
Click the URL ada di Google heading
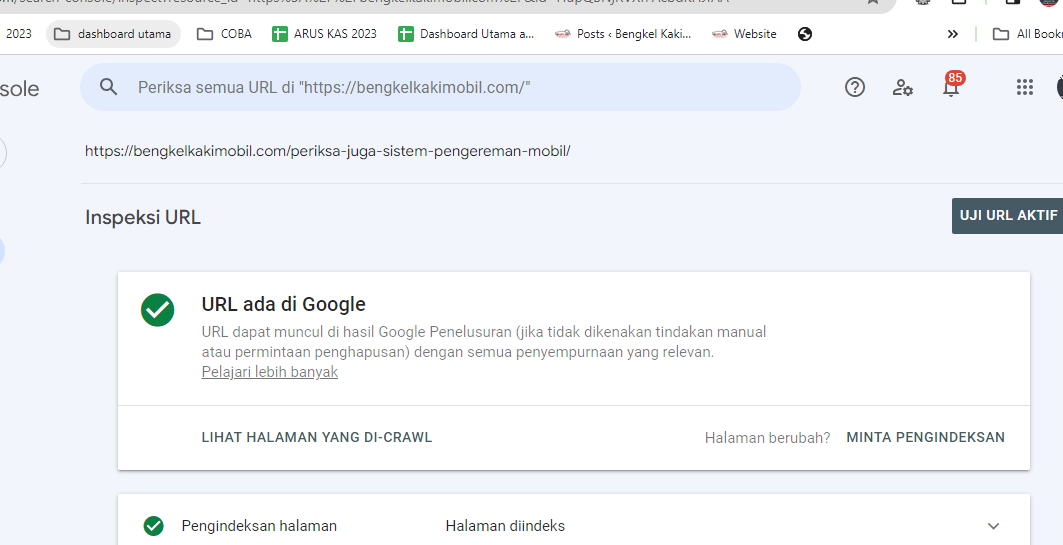tap(283, 304)
